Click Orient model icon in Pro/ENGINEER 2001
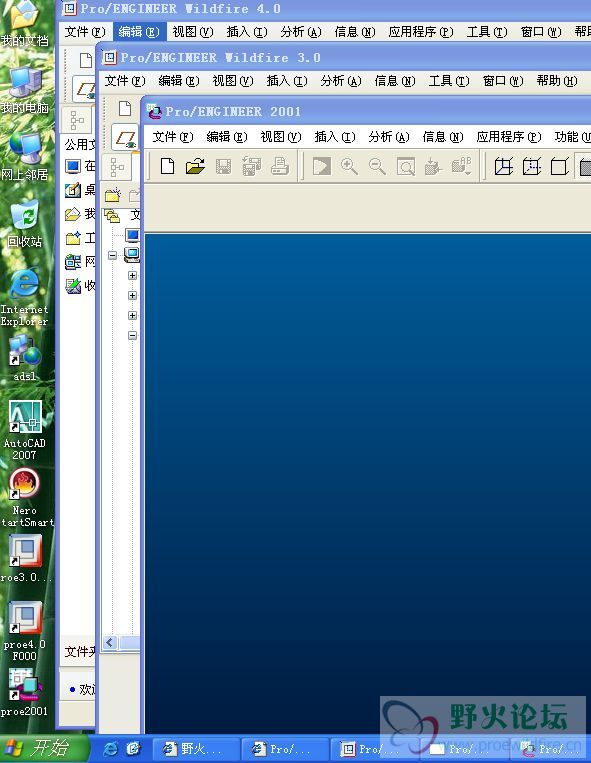 tap(433, 166)
